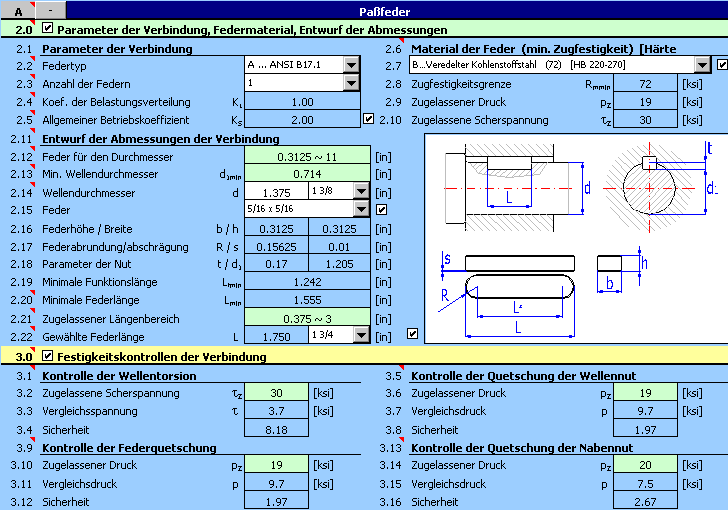Open the Wellendurchmesser 1 3/8 dropdown
The width and height of the screenshot is (728, 510).
(x=361, y=191)
